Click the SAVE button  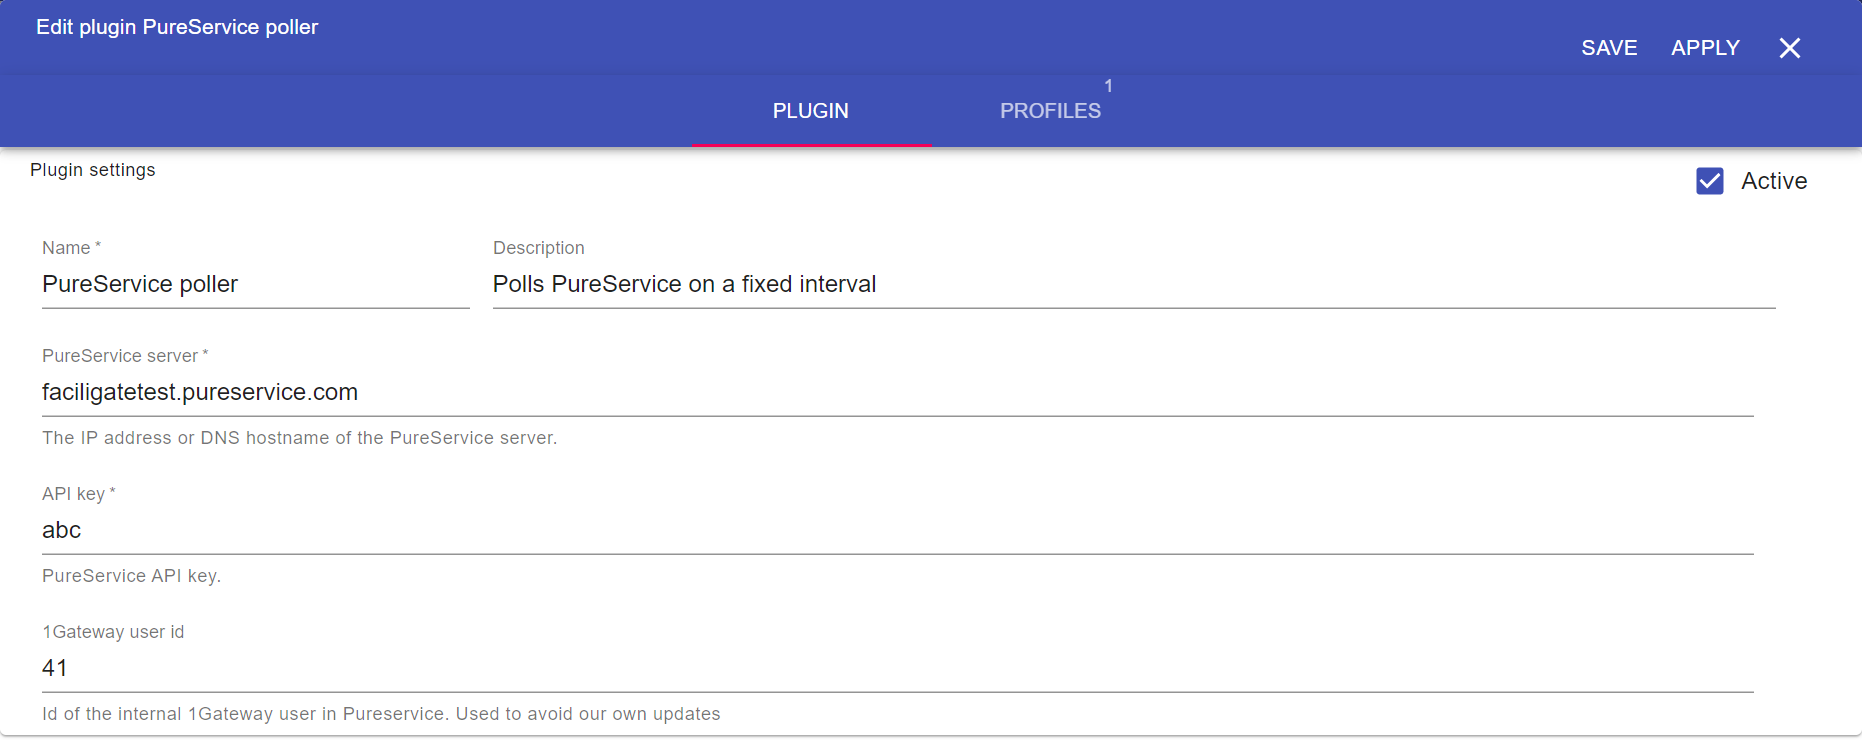point(1608,48)
